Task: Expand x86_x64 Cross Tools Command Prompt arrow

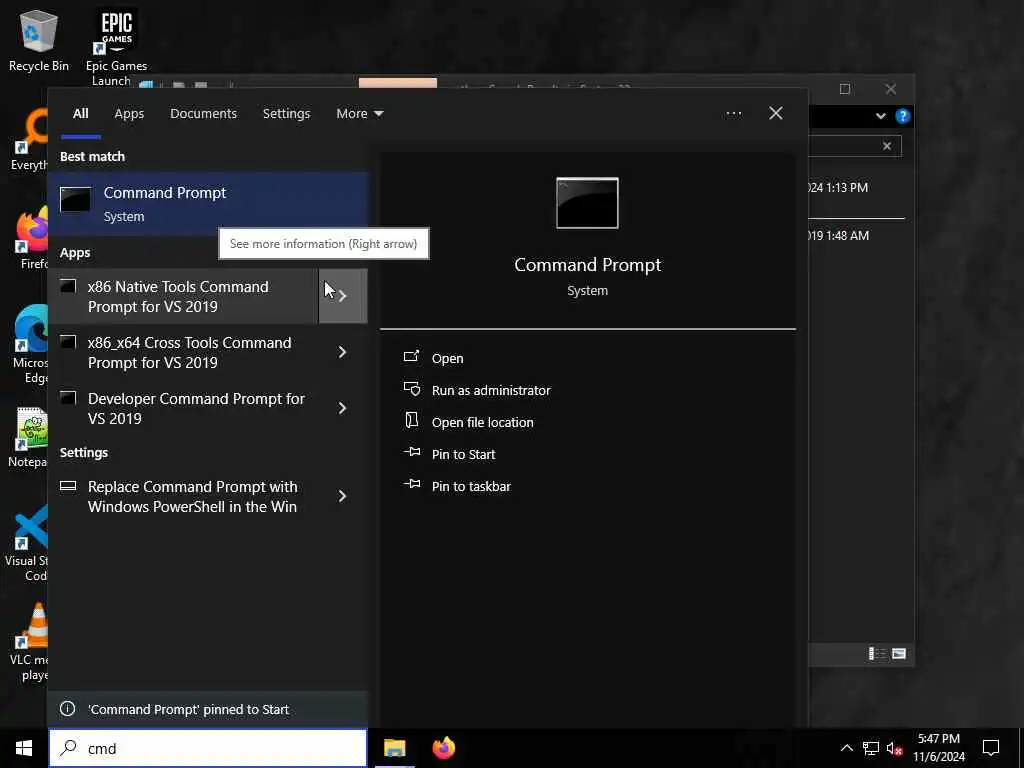Action: (342, 352)
